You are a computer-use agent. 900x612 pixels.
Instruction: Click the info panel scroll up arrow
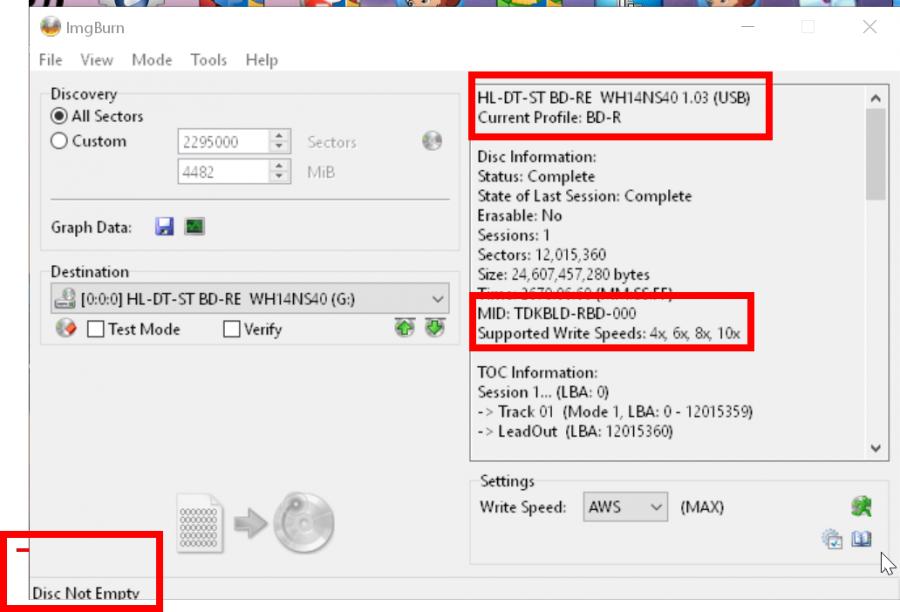[x=875, y=98]
